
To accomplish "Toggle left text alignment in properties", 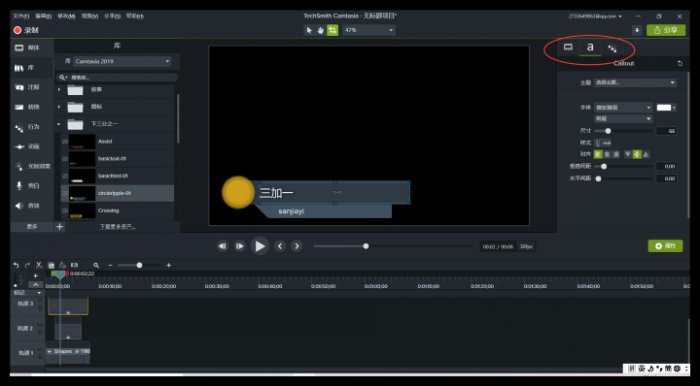I will 598,154.
